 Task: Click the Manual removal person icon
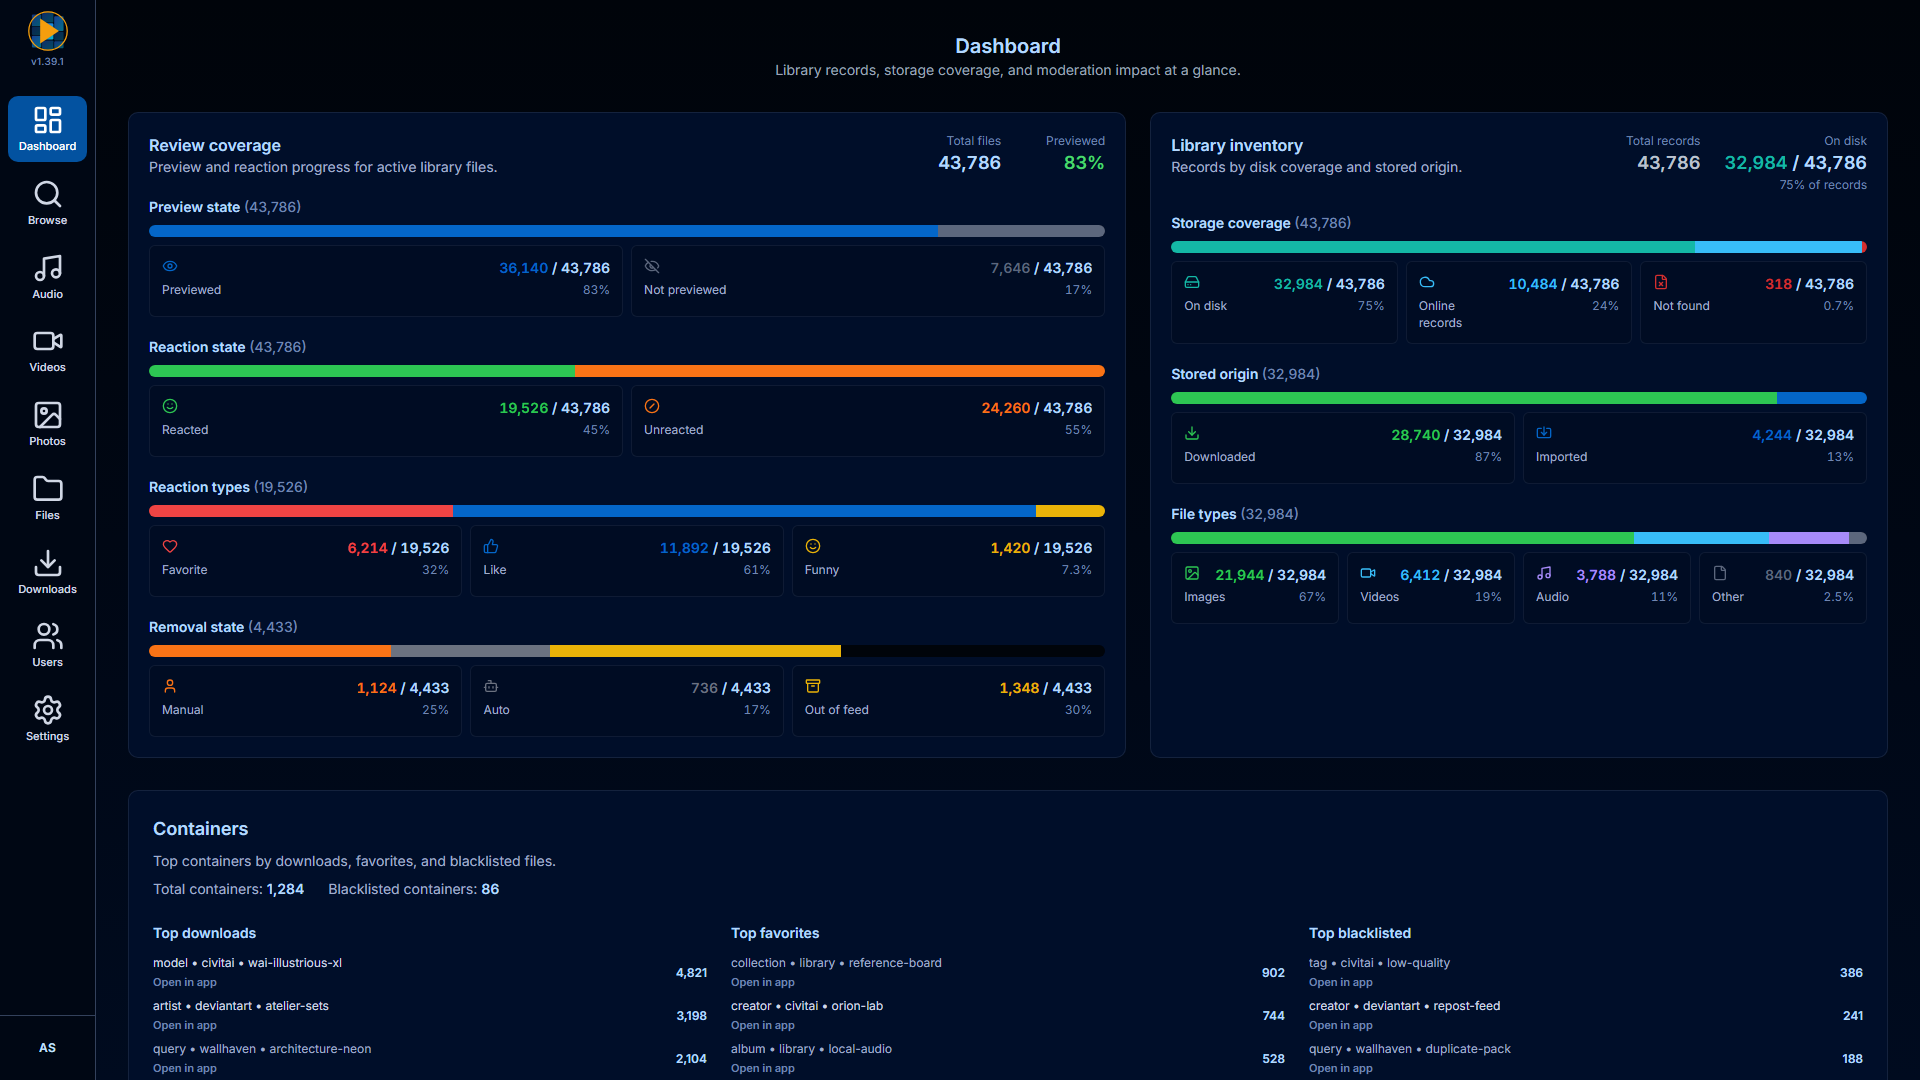[170, 686]
